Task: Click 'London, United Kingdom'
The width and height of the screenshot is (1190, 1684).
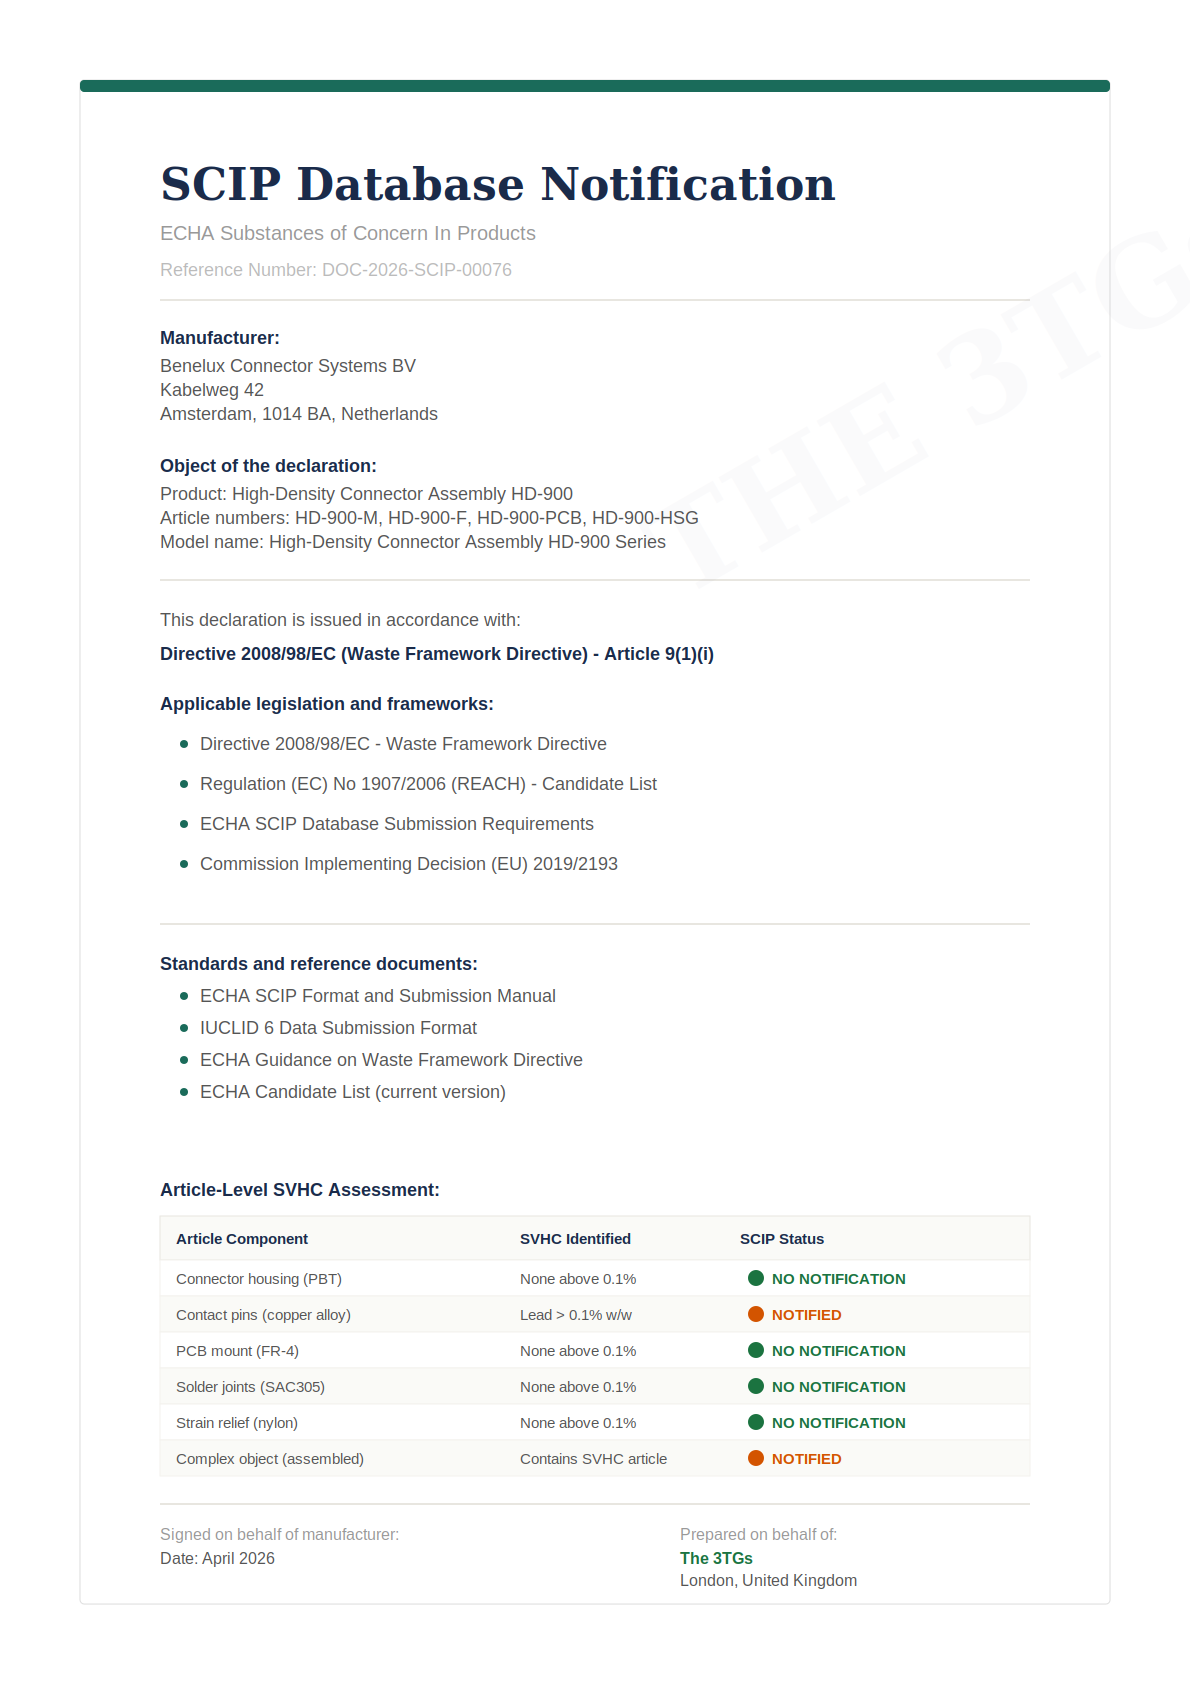Action: pyautogui.click(x=768, y=1580)
